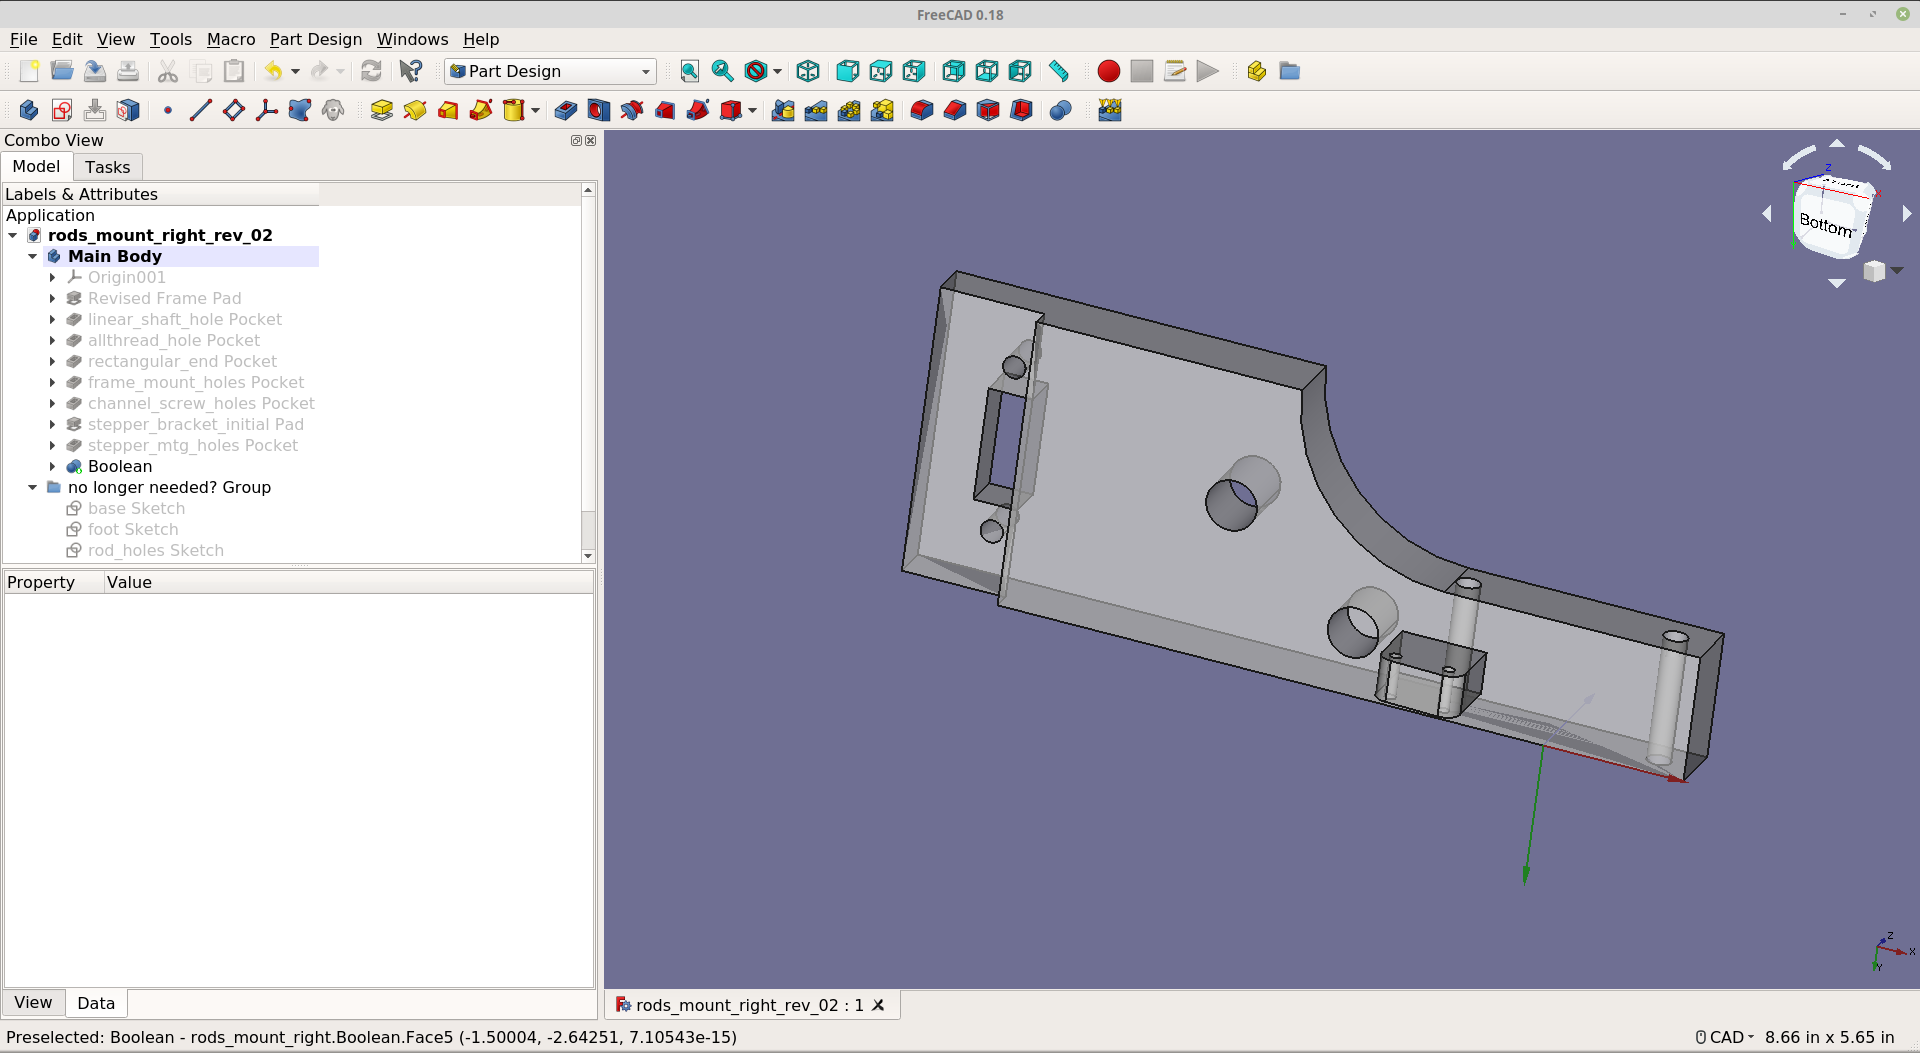Open the draw style dropdown arrow
The image size is (1920, 1053).
point(777,71)
